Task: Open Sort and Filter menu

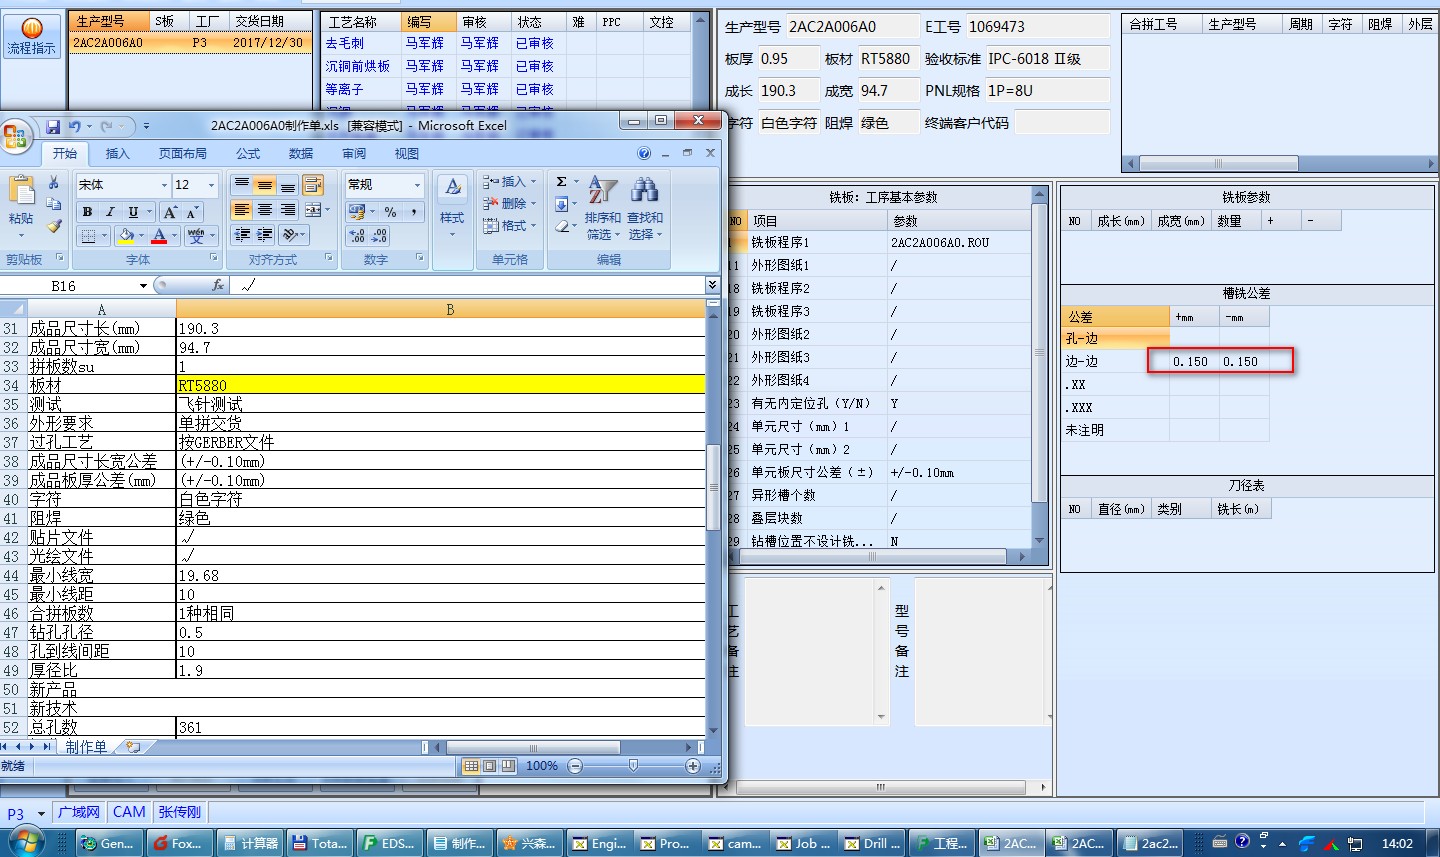Action: [602, 208]
